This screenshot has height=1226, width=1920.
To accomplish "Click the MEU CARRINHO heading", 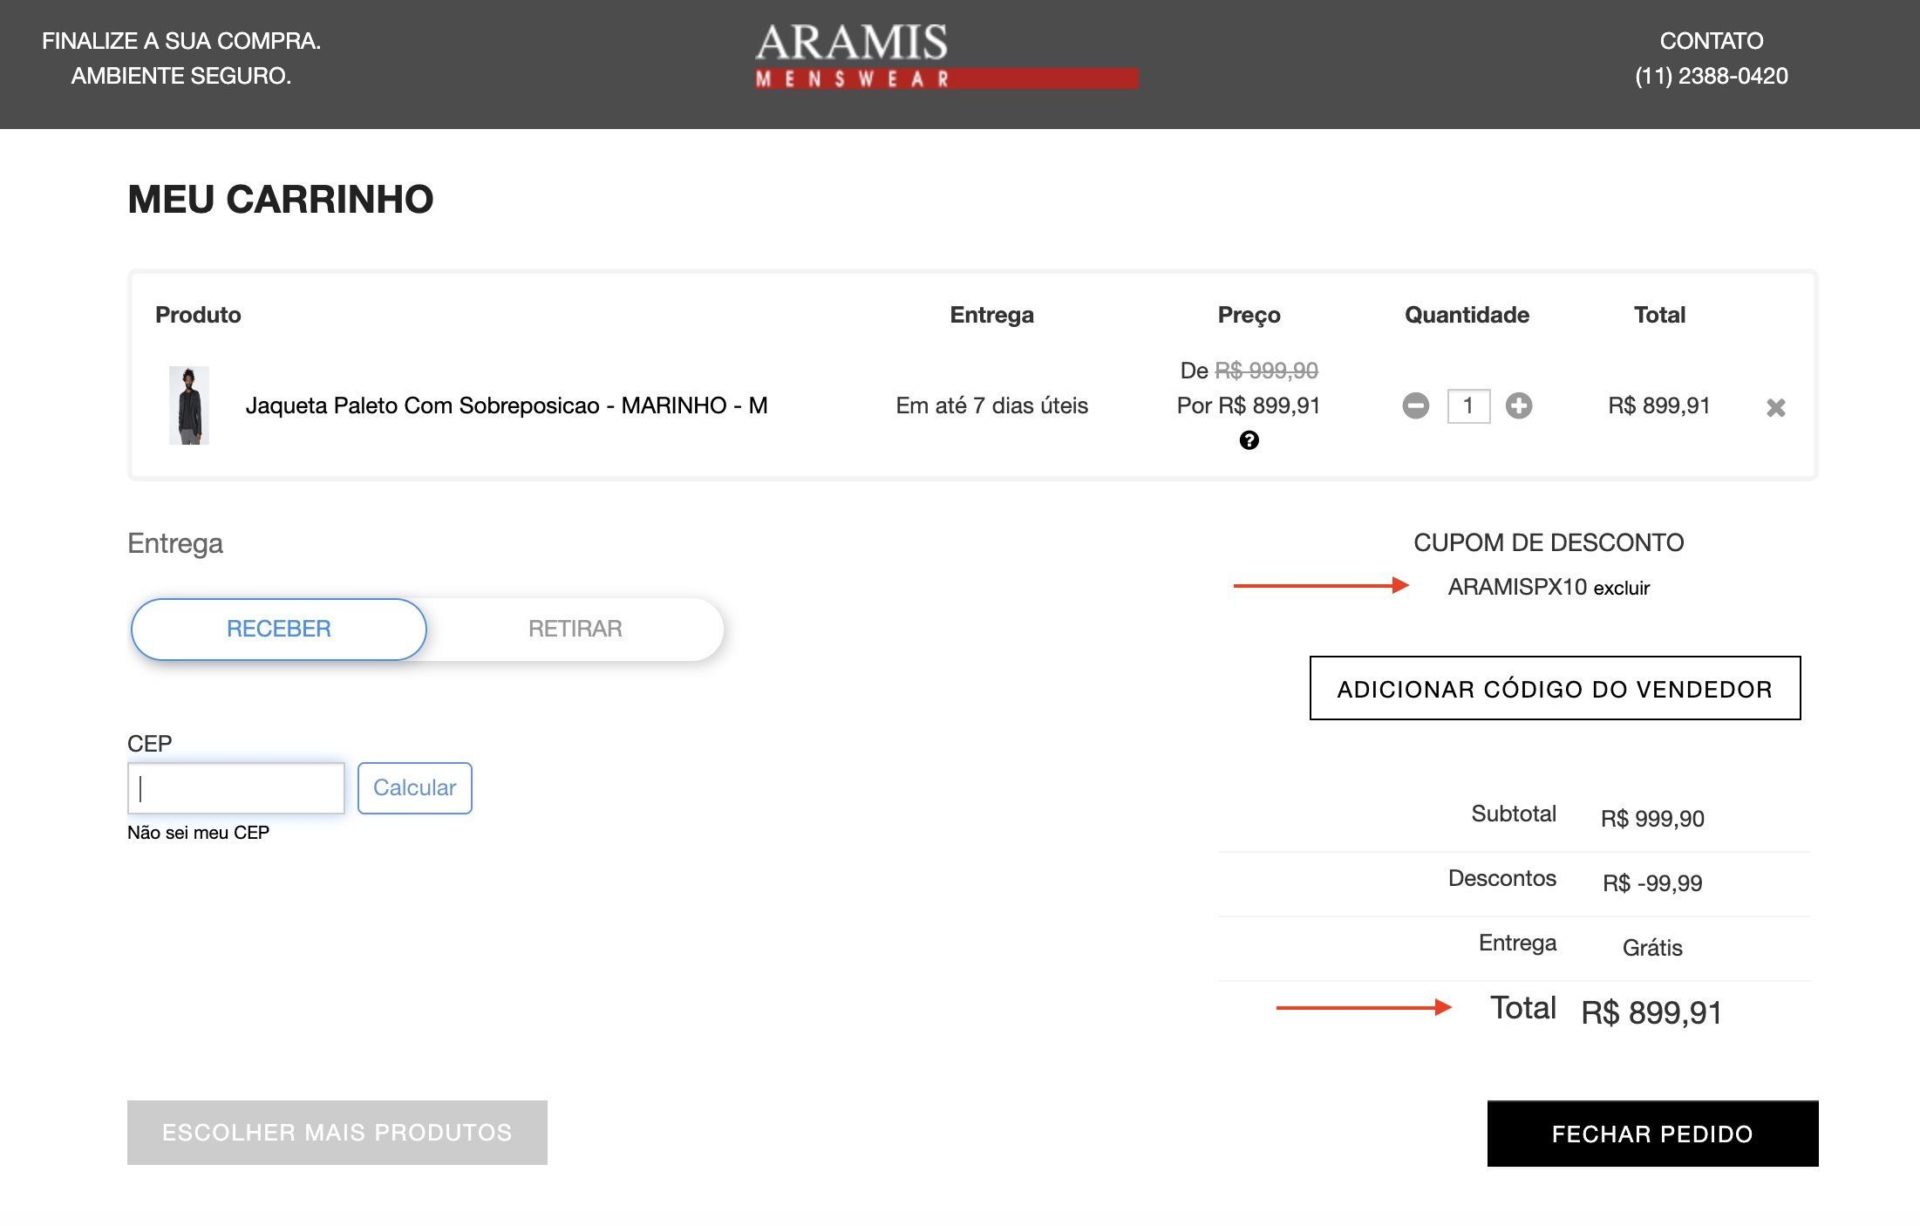I will pyautogui.click(x=280, y=199).
